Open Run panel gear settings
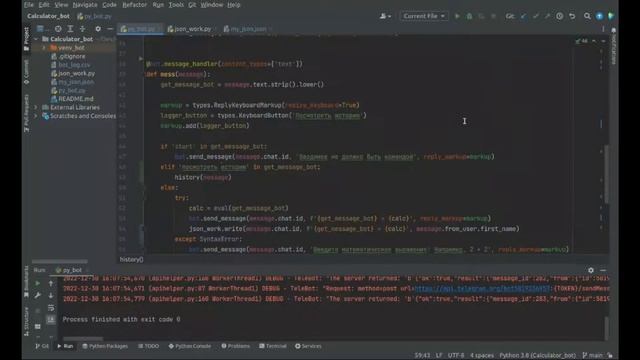This screenshot has width=640, height=360. point(591,270)
